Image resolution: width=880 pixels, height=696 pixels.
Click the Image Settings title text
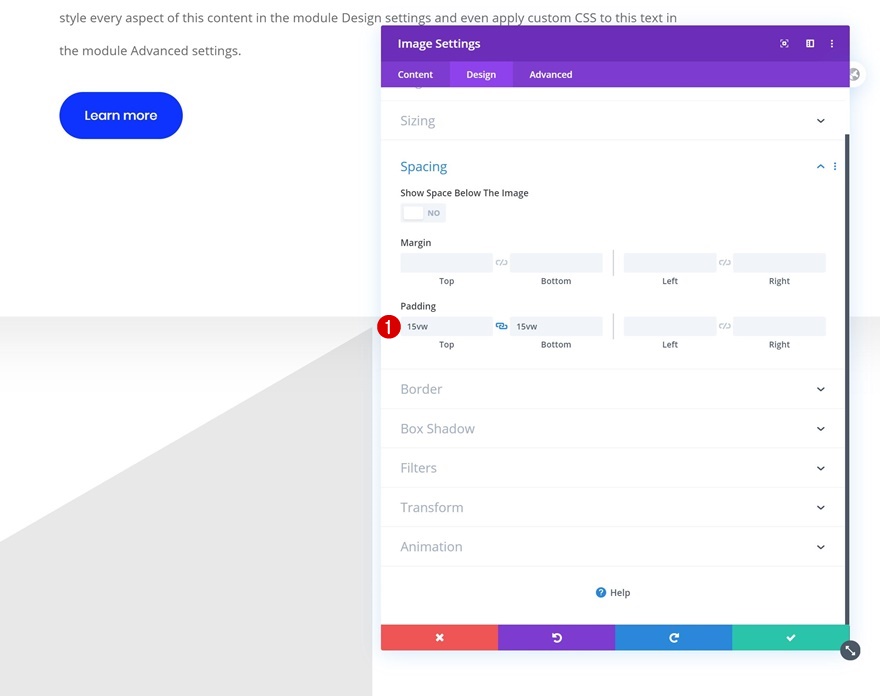(439, 44)
